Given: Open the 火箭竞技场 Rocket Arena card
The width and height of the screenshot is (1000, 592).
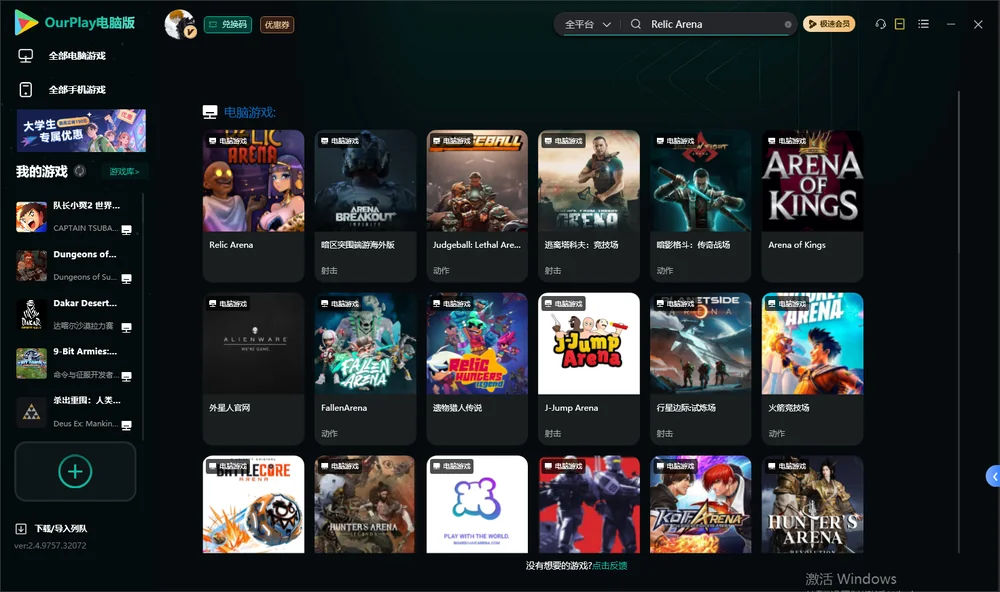Looking at the screenshot, I should (812, 369).
